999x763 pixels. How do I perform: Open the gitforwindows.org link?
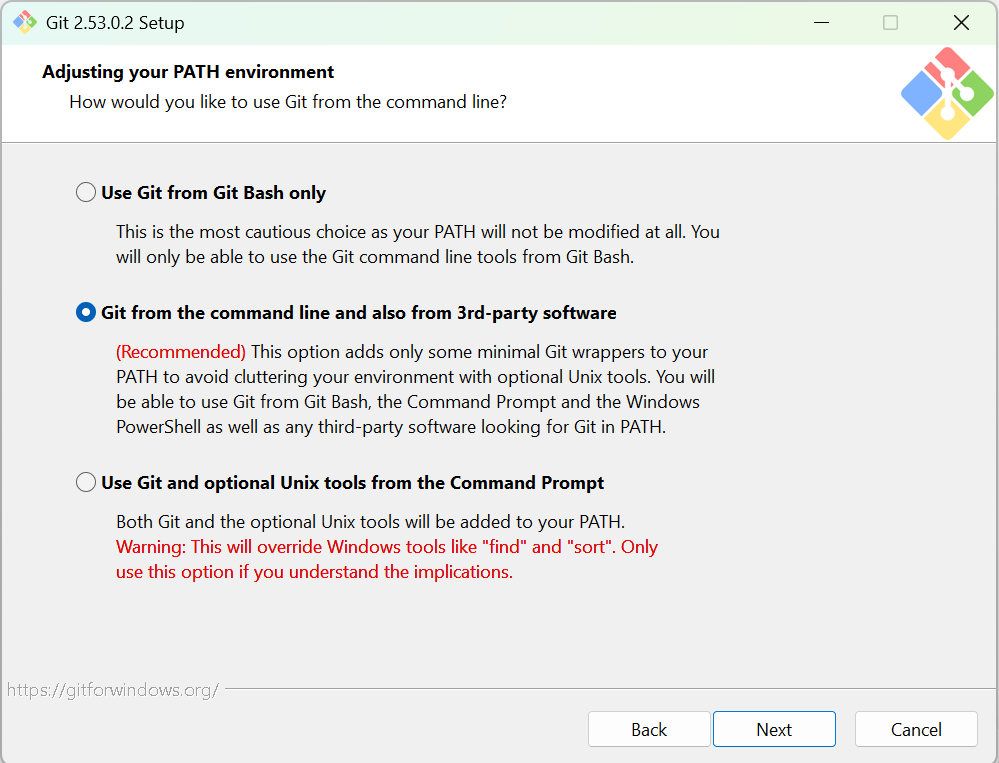[112, 690]
